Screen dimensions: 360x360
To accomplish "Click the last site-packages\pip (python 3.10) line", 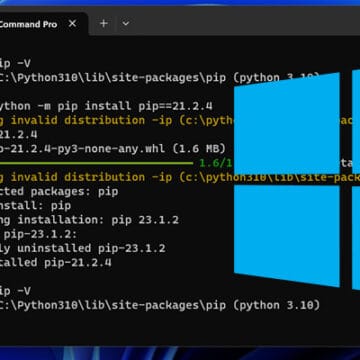I will pyautogui.click(x=160, y=306).
